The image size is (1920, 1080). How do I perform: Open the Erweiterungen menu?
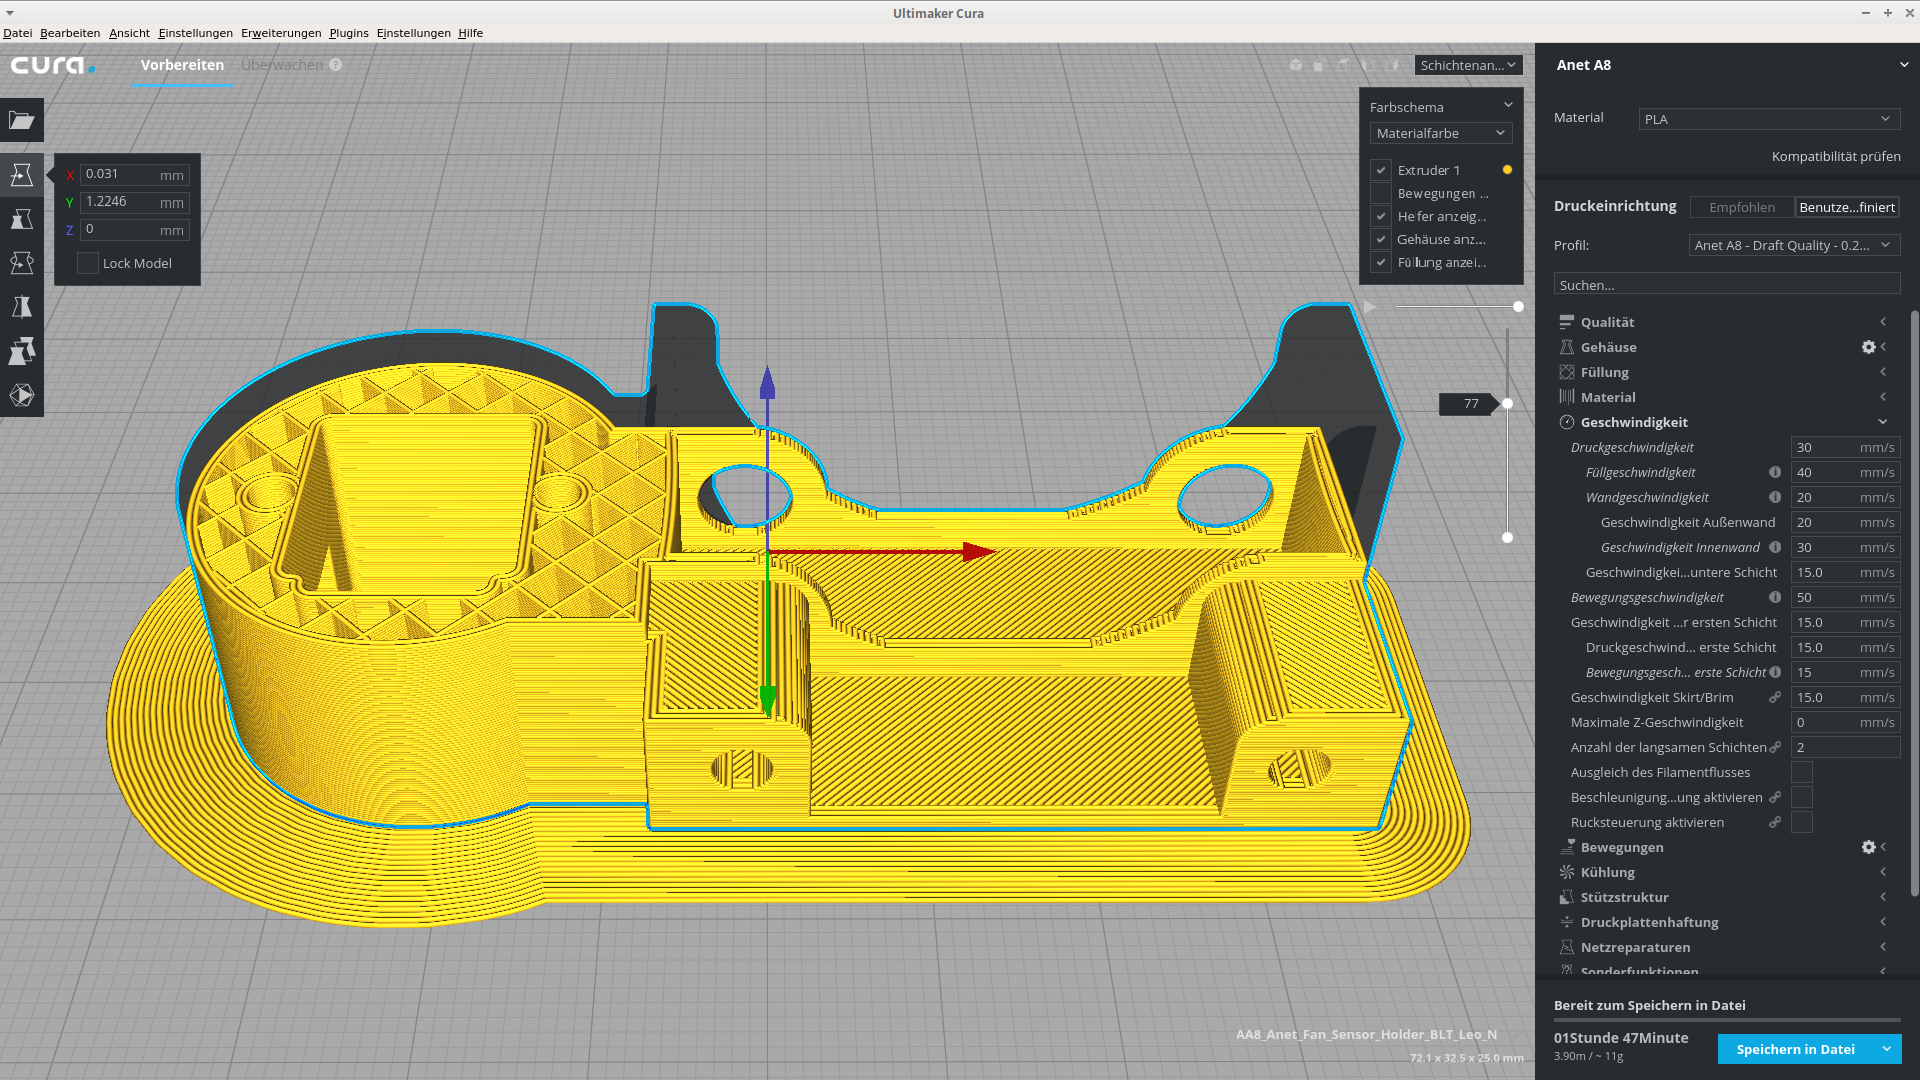tap(281, 33)
